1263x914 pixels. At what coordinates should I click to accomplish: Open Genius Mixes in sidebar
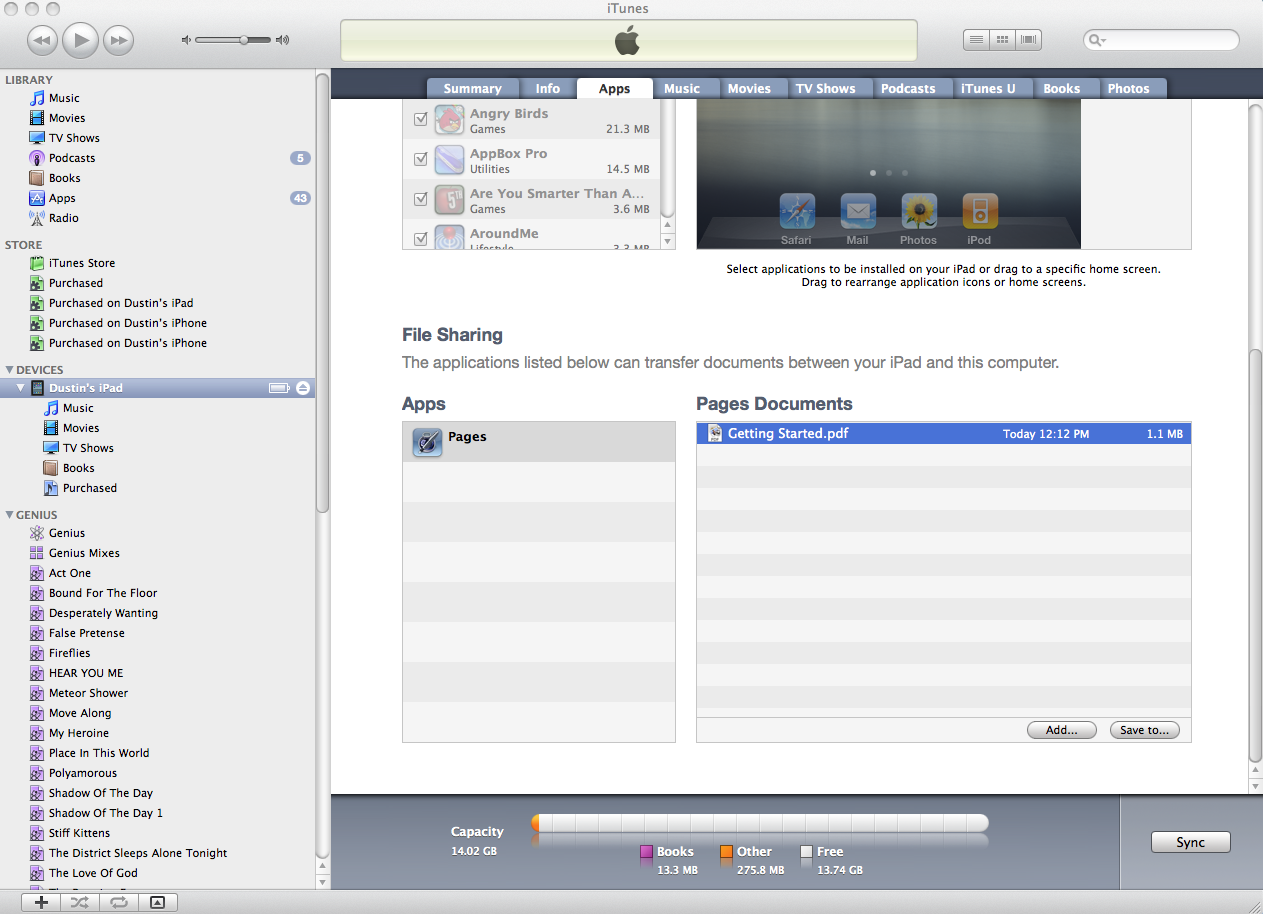pos(84,553)
